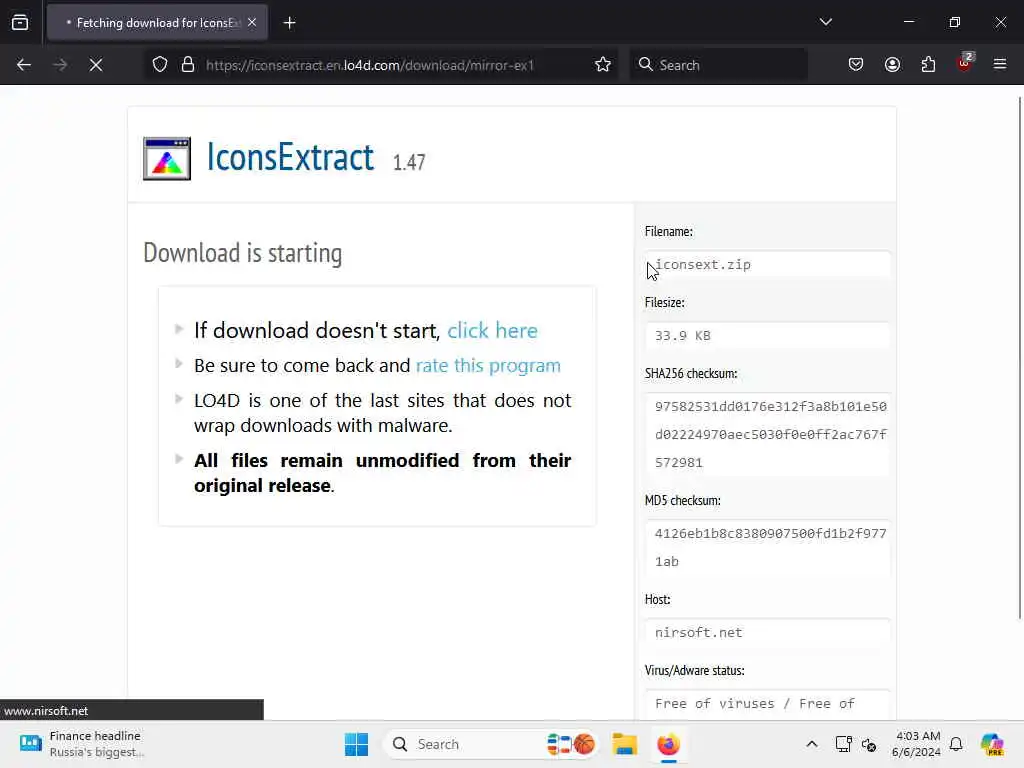
Task: Open the clock and calendar flyout
Action: point(916,744)
